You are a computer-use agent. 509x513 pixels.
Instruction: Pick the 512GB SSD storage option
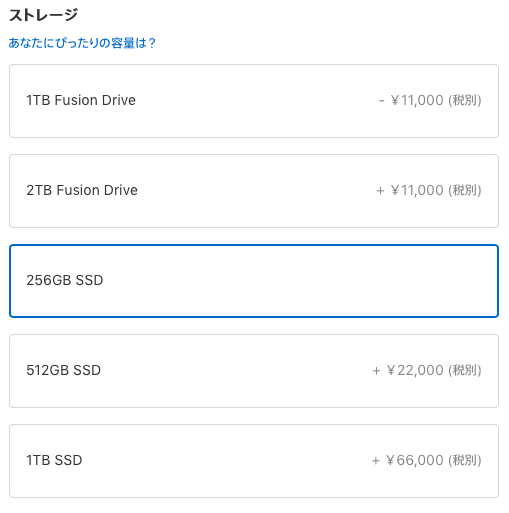click(x=254, y=371)
